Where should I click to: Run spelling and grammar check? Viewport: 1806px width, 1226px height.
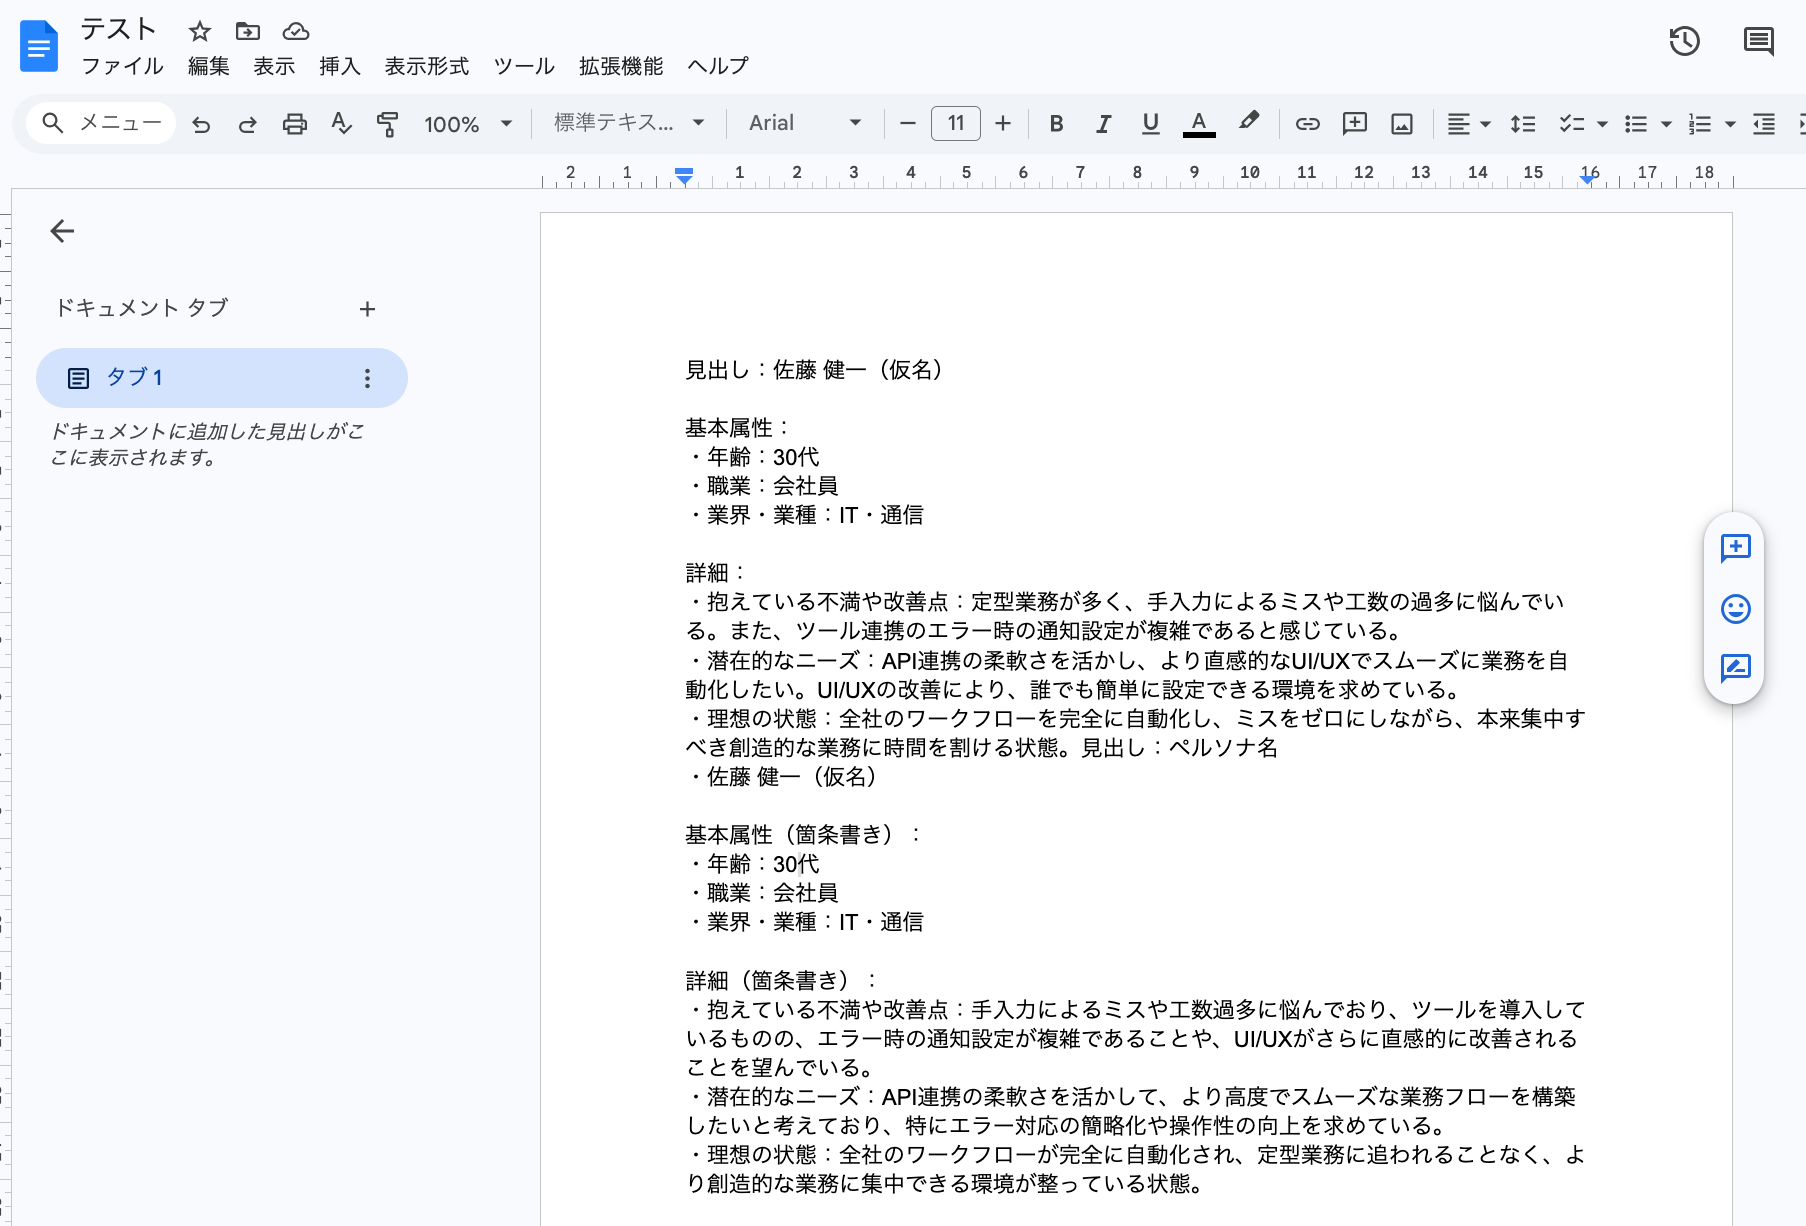(342, 124)
